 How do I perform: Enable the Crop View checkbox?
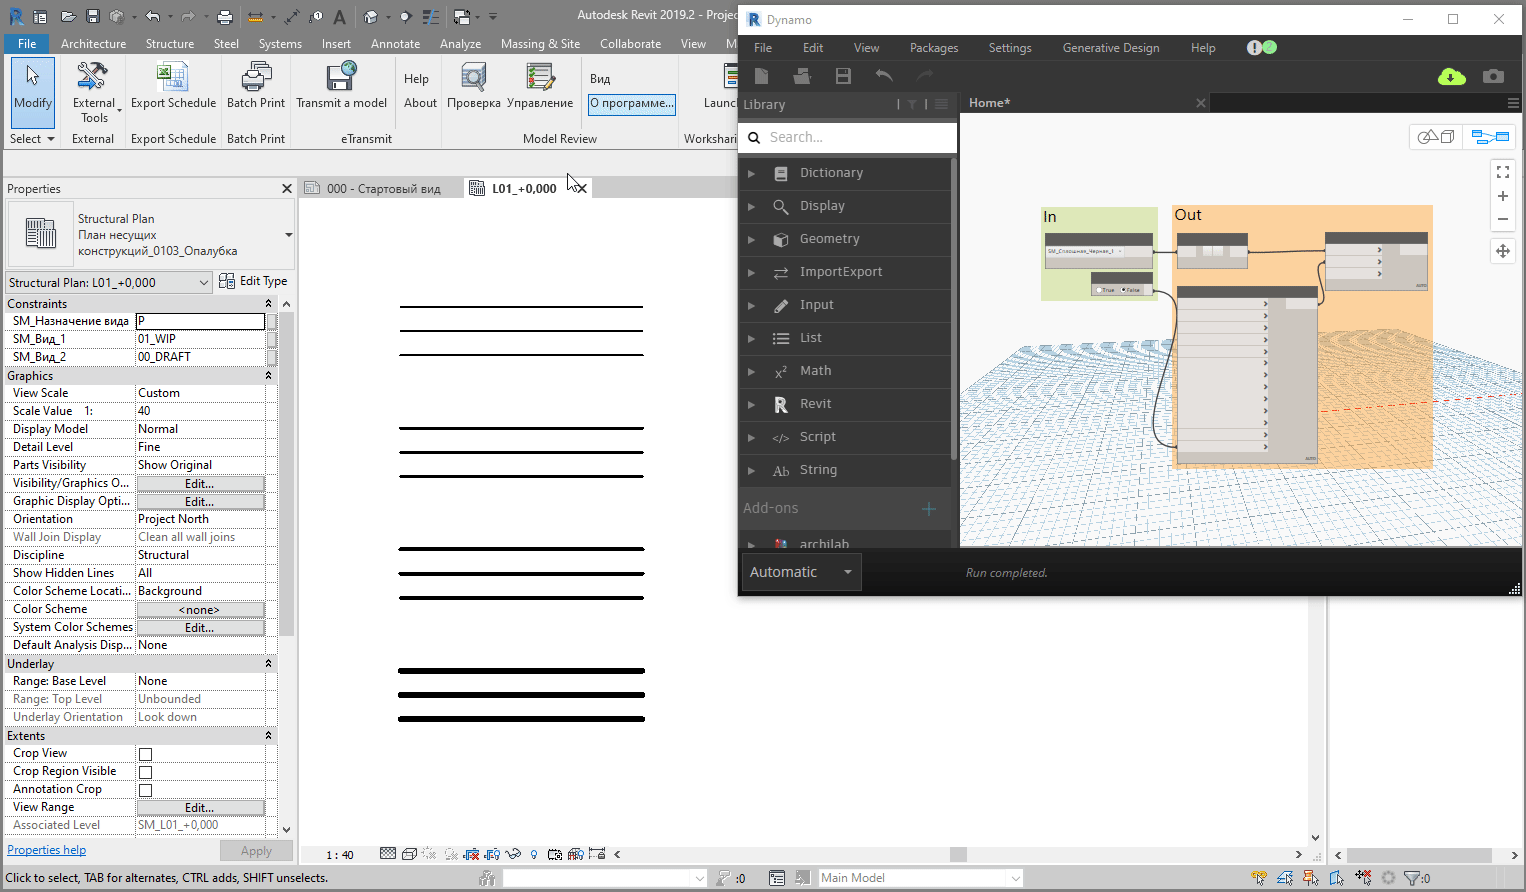143,752
